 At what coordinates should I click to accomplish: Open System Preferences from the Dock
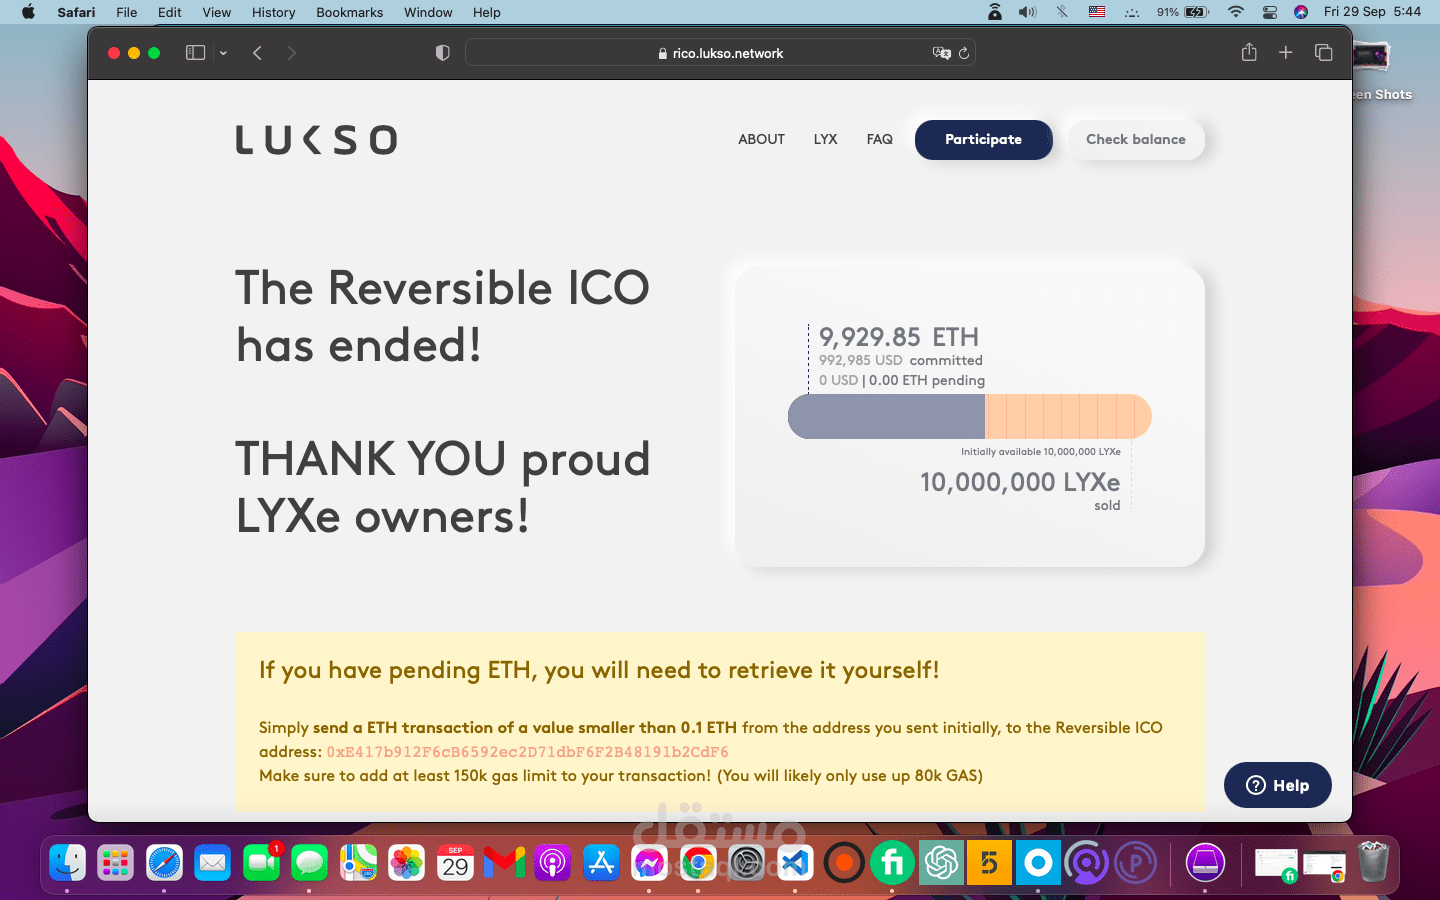pyautogui.click(x=746, y=862)
